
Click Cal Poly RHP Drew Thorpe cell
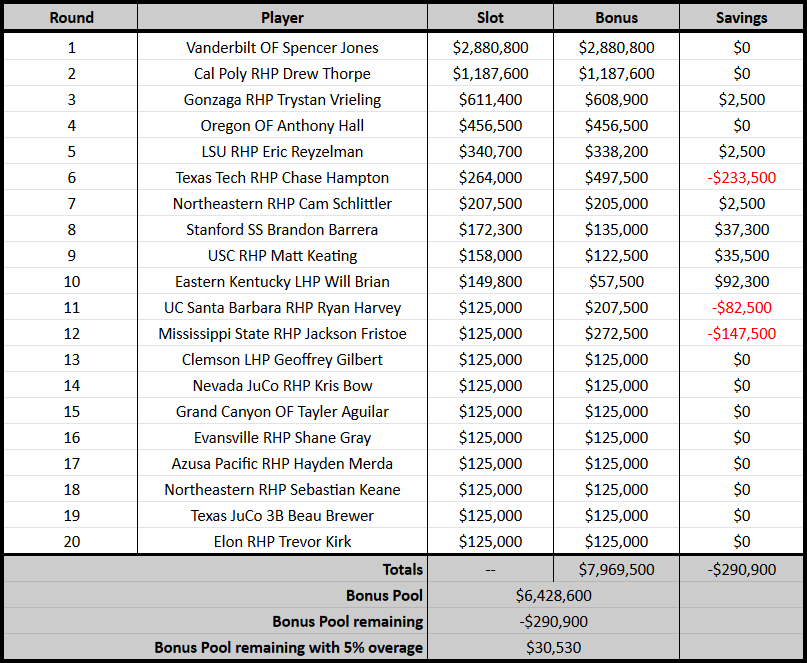[283, 74]
